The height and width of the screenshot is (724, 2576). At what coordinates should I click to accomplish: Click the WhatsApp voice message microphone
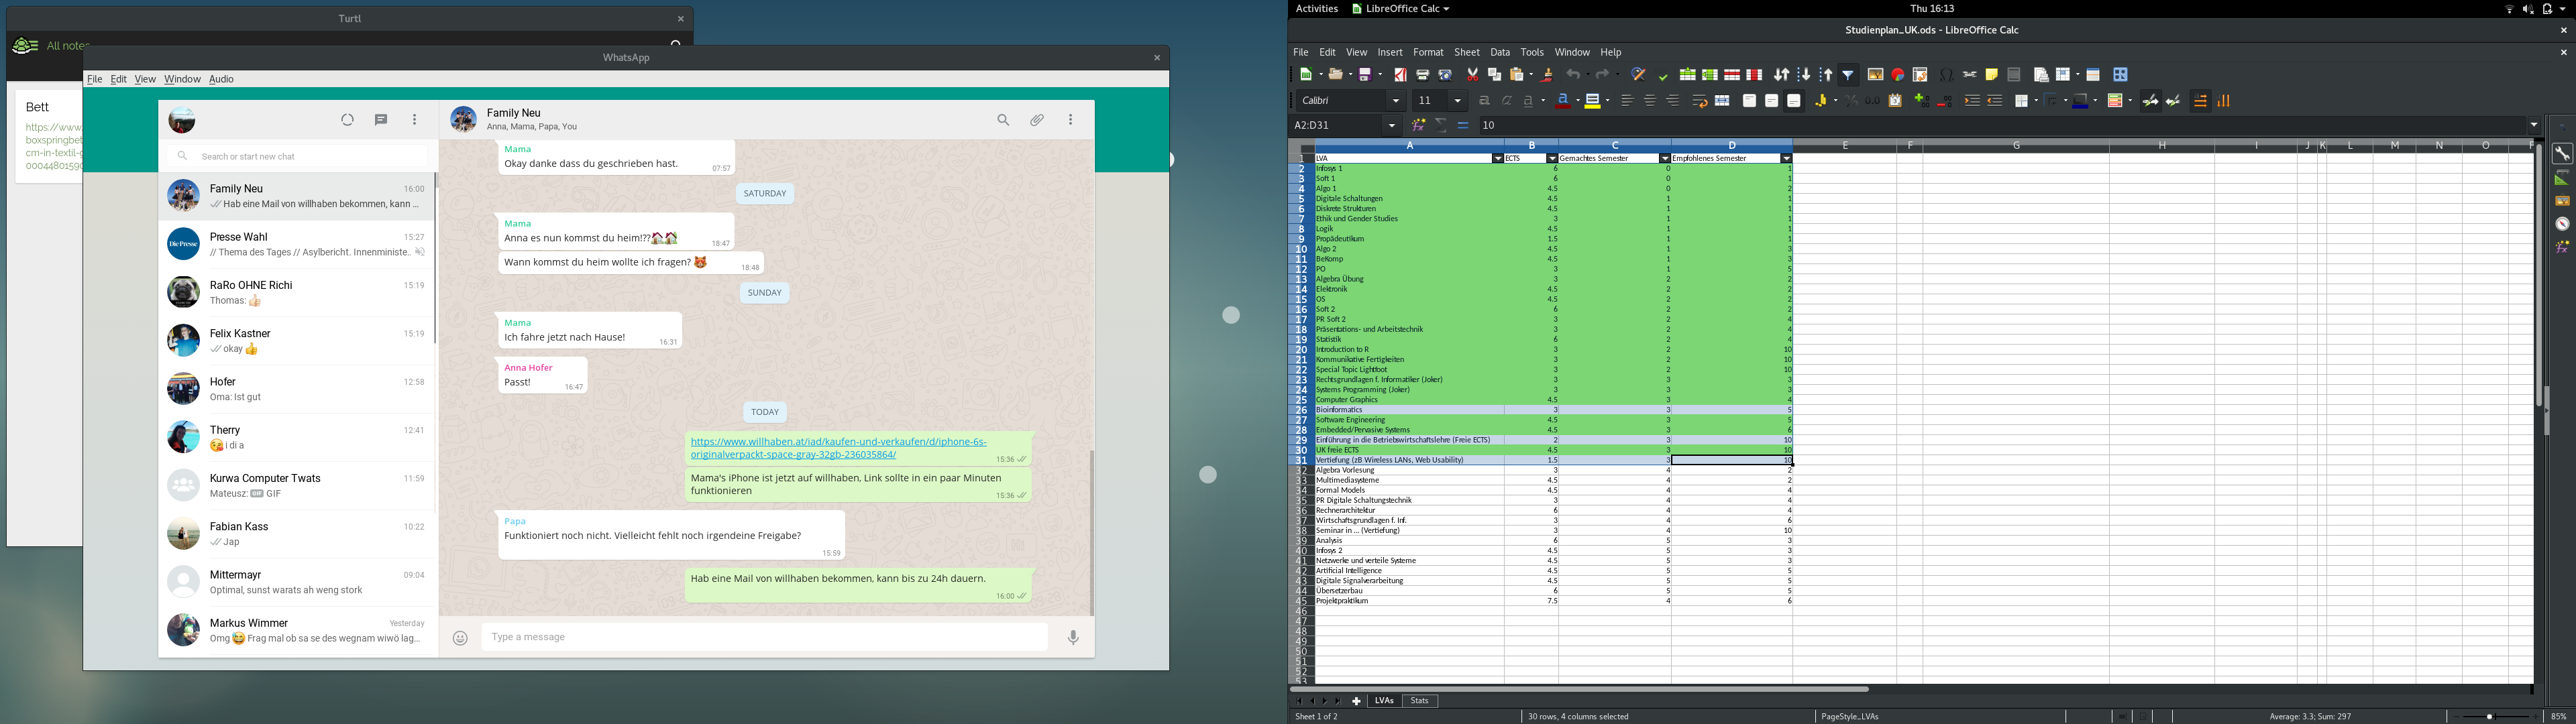(x=1073, y=638)
